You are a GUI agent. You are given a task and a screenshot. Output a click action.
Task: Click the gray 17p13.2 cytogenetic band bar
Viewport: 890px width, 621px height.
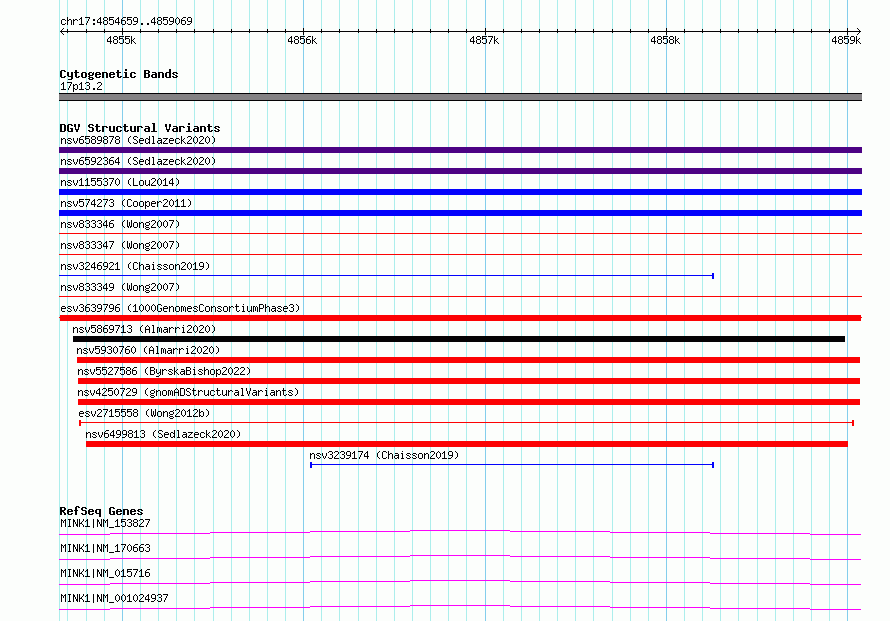coord(460,97)
